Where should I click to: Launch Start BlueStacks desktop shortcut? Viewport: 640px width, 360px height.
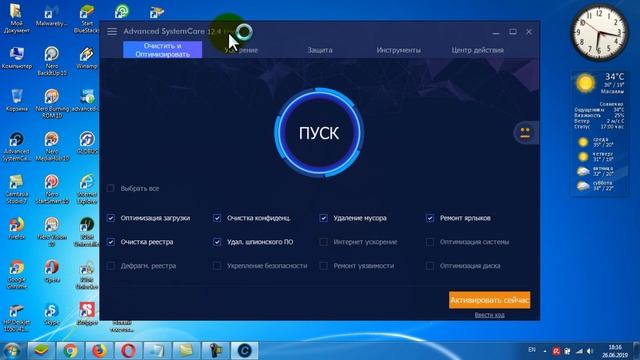click(87, 18)
